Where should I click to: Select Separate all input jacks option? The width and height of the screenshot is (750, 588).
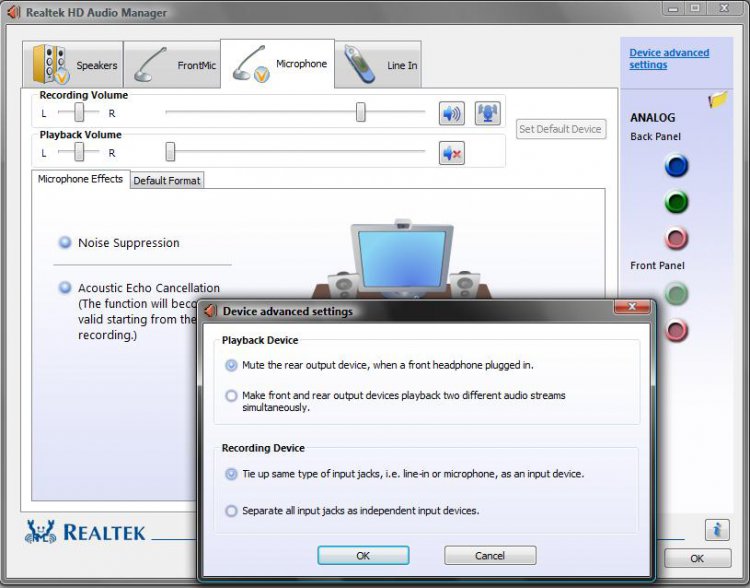231,511
